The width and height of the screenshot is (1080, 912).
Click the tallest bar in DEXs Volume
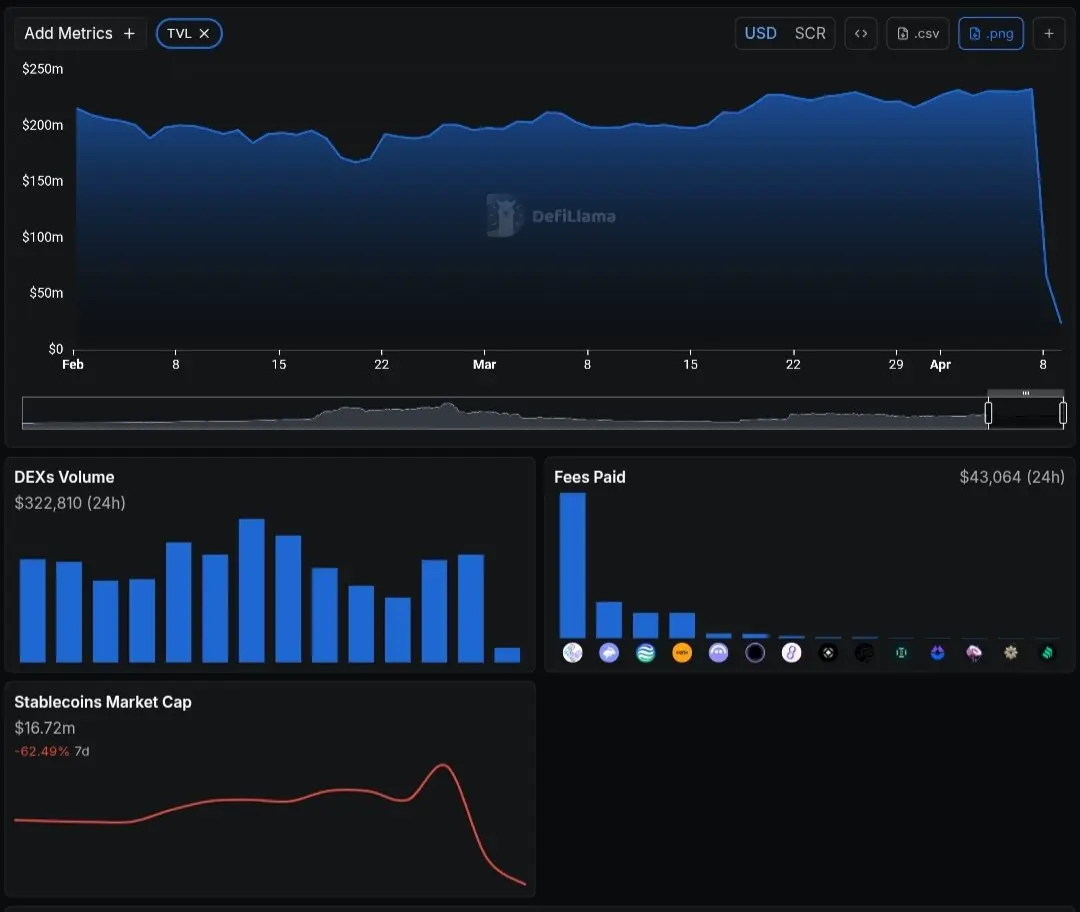[x=251, y=590]
